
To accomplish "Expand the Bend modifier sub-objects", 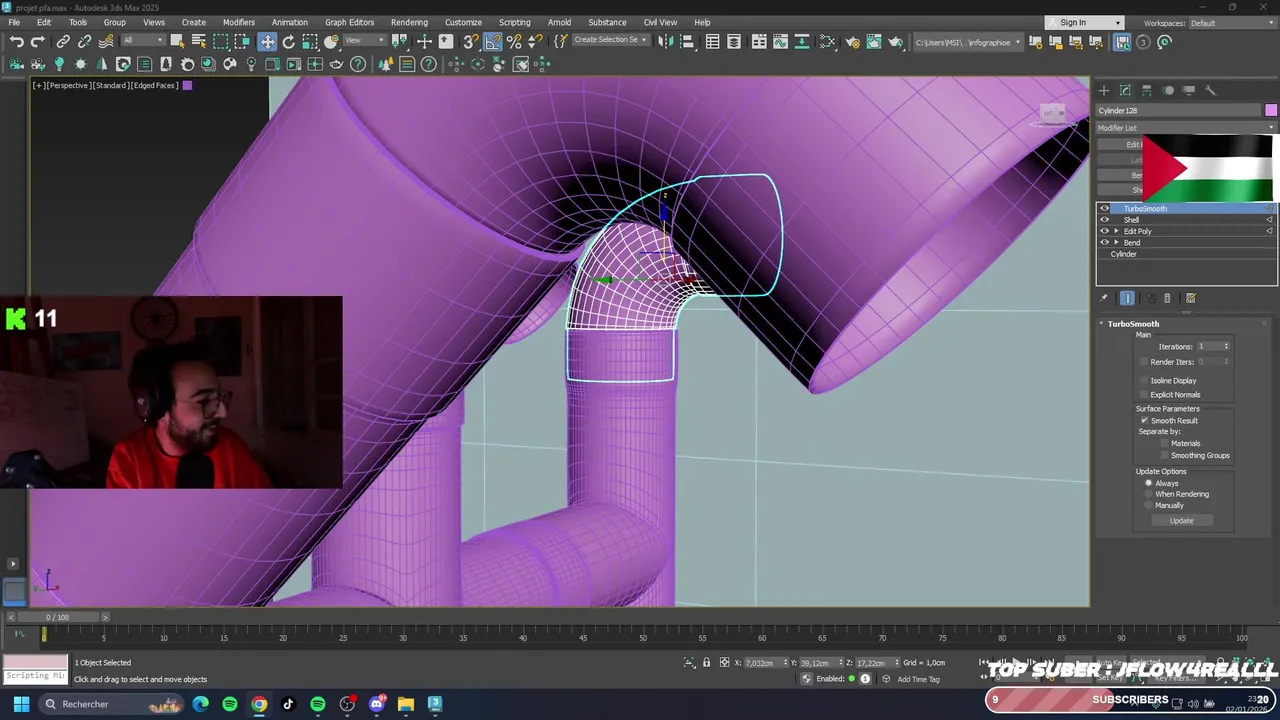I will 1117,243.
